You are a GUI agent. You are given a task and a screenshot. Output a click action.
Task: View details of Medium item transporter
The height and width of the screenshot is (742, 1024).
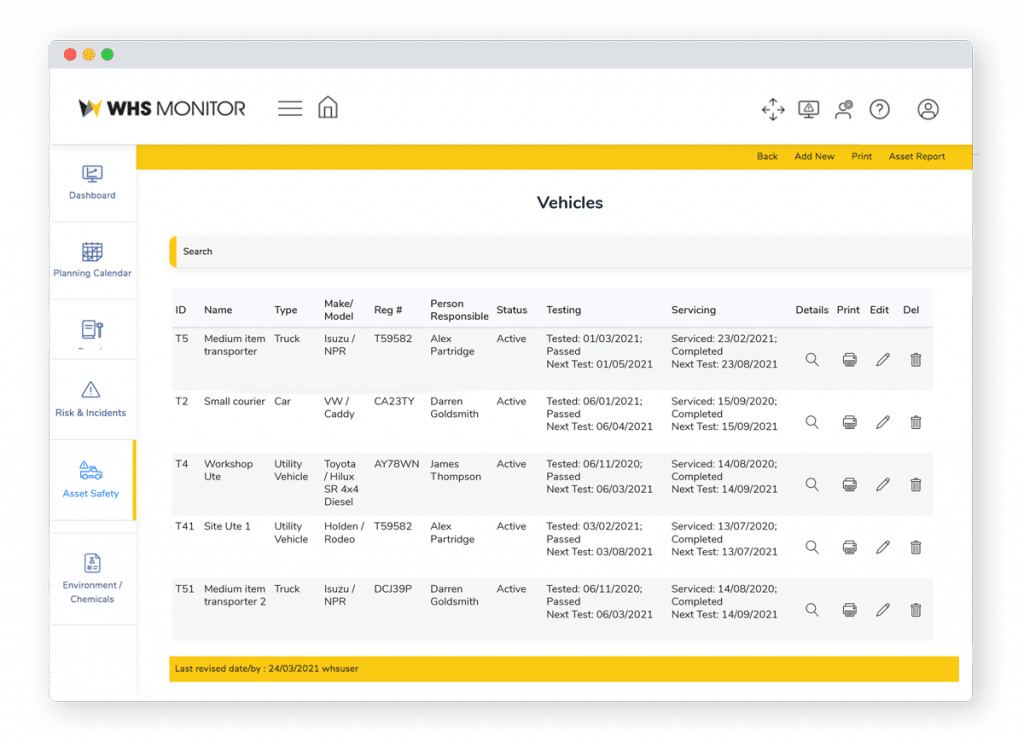811,359
